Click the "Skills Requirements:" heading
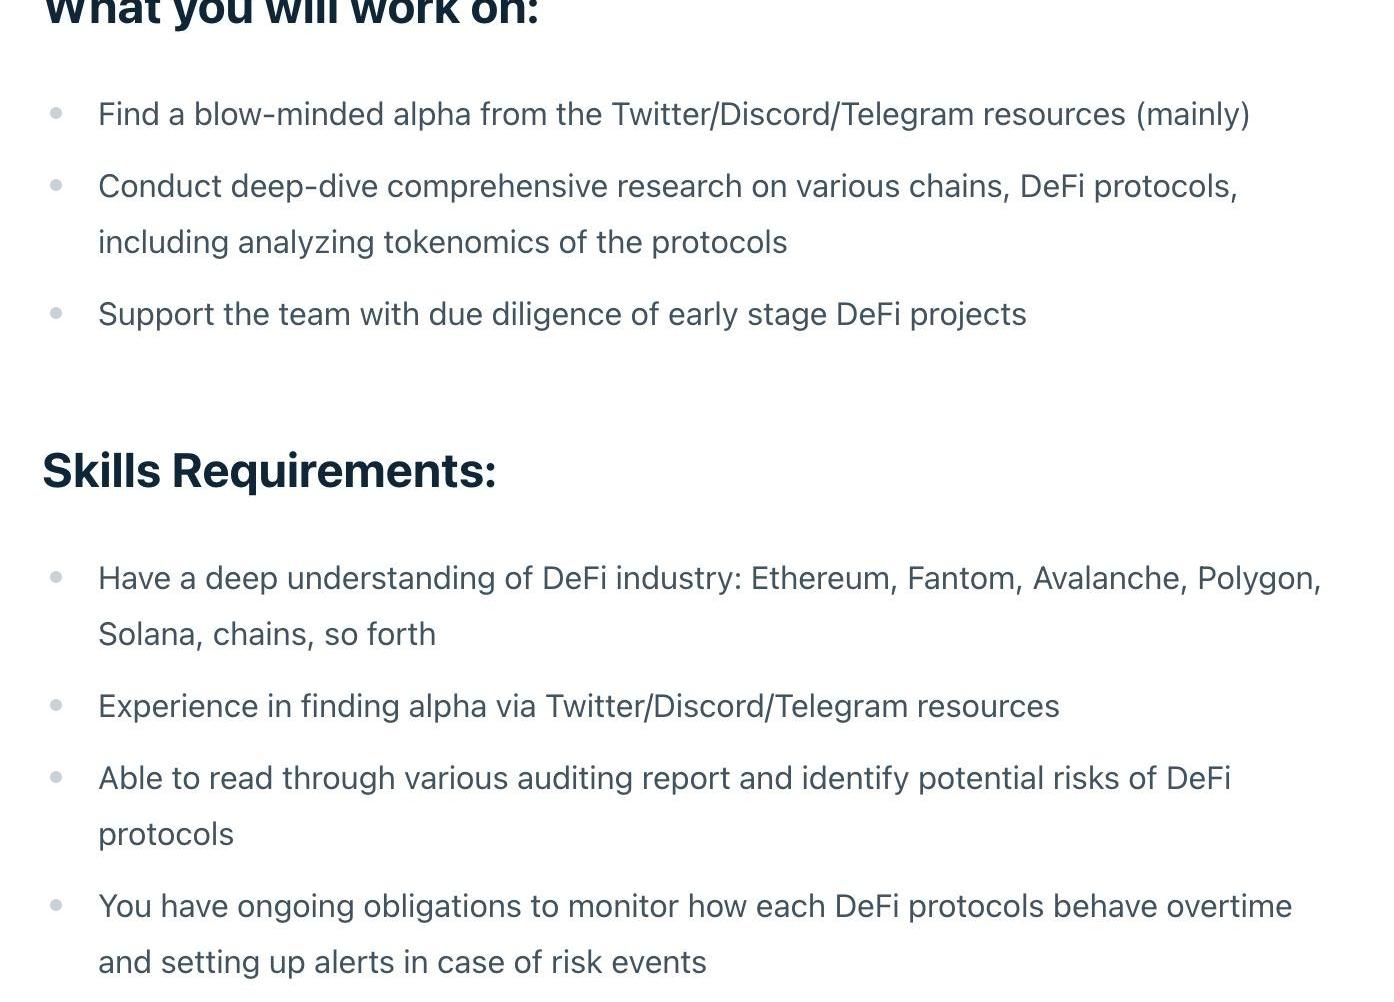This screenshot has height=1002, width=1394. click(x=269, y=471)
